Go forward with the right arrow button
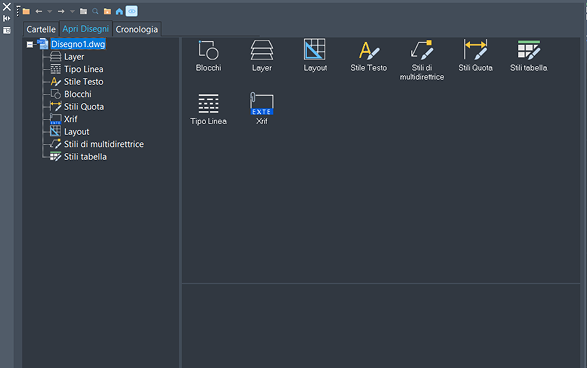 click(x=61, y=11)
